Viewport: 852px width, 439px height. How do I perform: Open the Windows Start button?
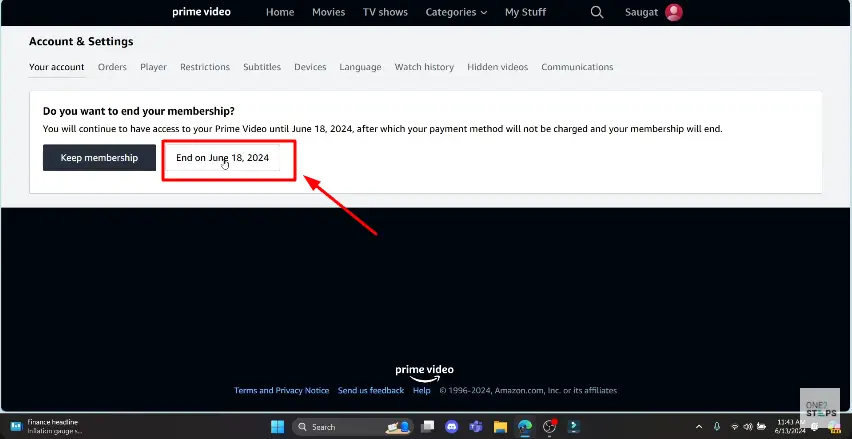[x=277, y=427]
